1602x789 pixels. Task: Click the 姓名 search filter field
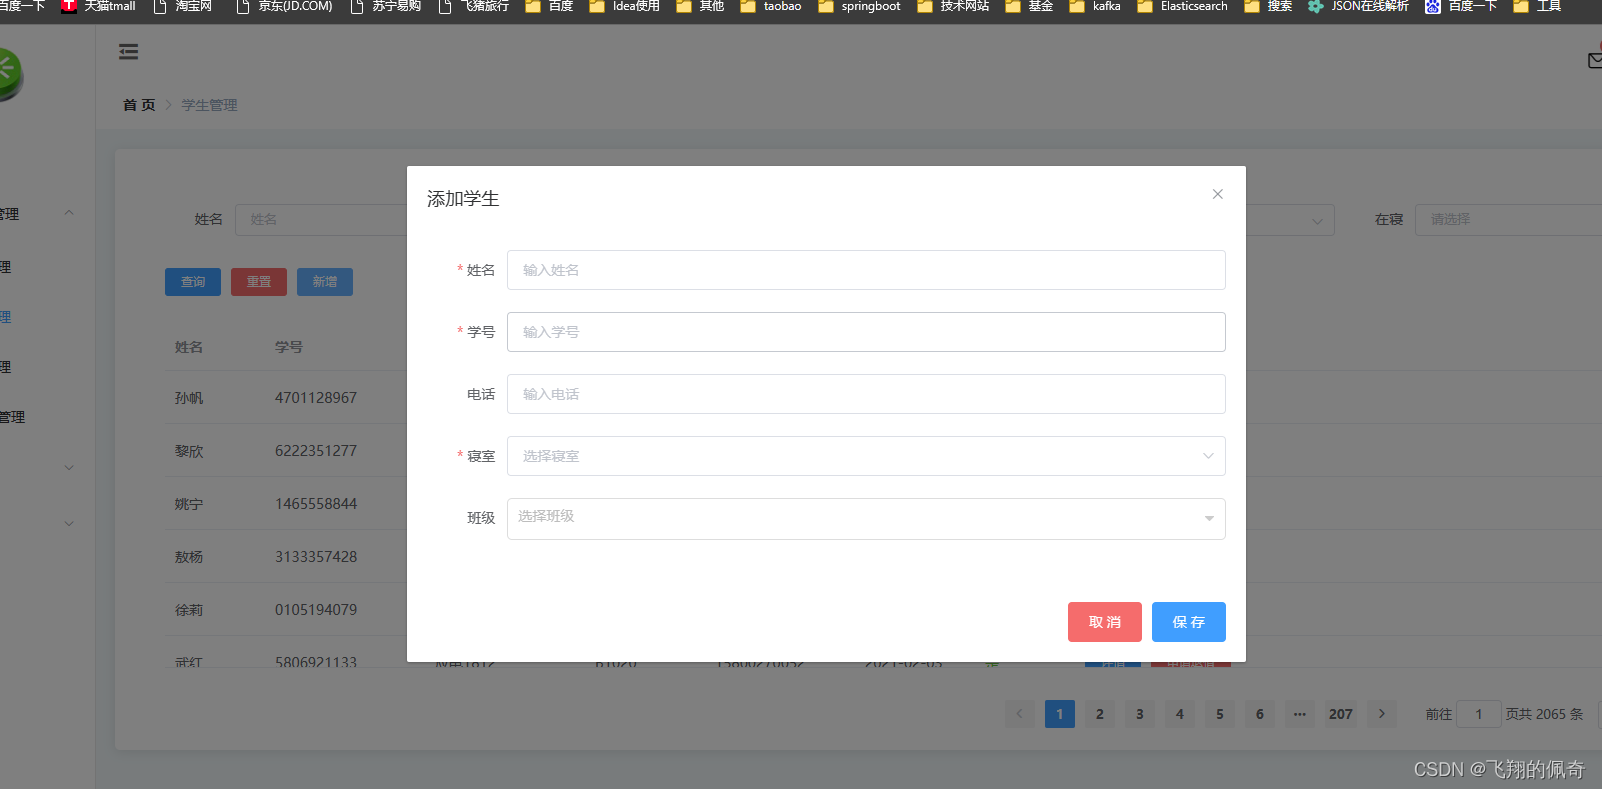click(x=321, y=220)
